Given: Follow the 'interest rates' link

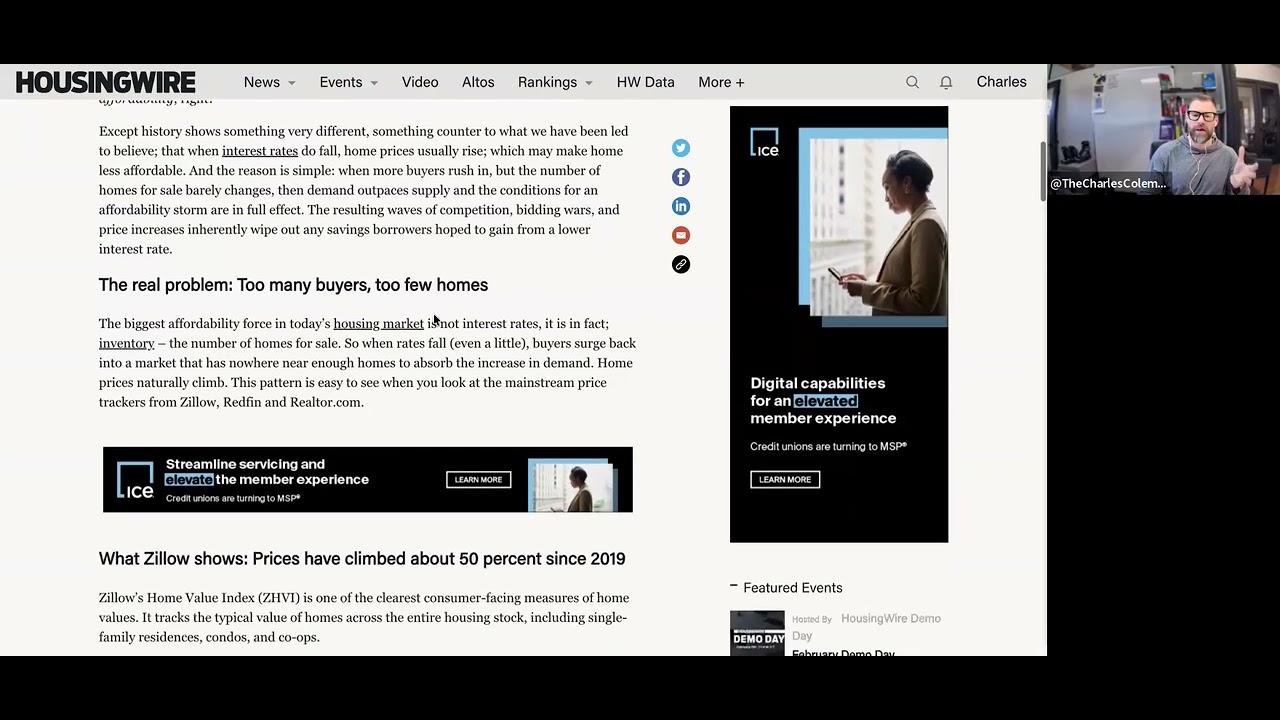Looking at the screenshot, I should click(260, 151).
